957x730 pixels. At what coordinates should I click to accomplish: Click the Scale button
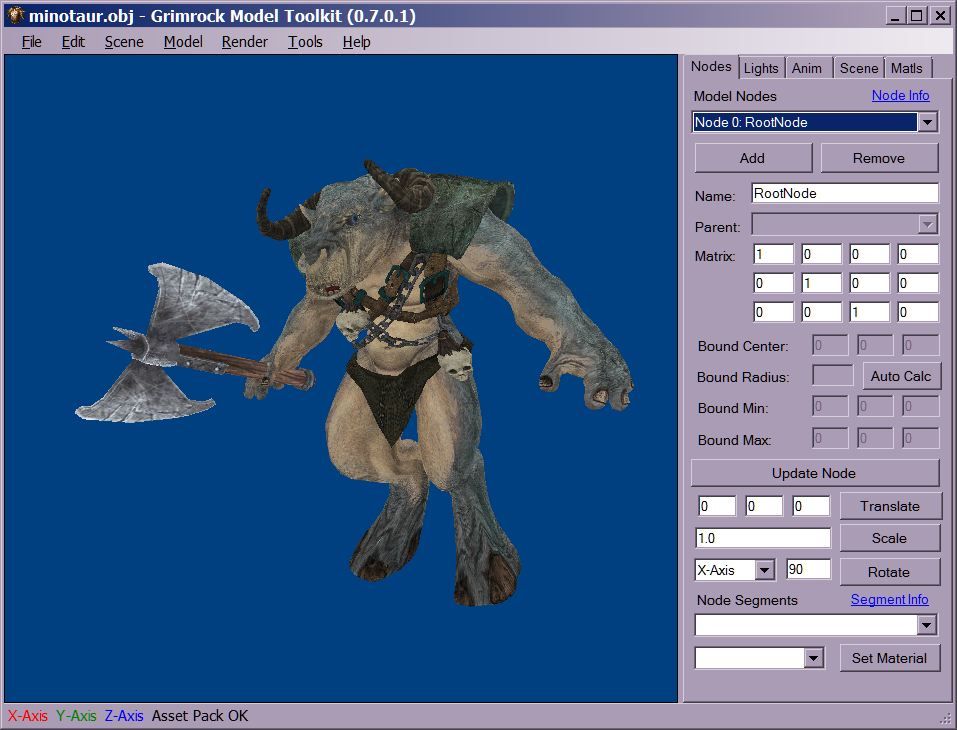890,538
